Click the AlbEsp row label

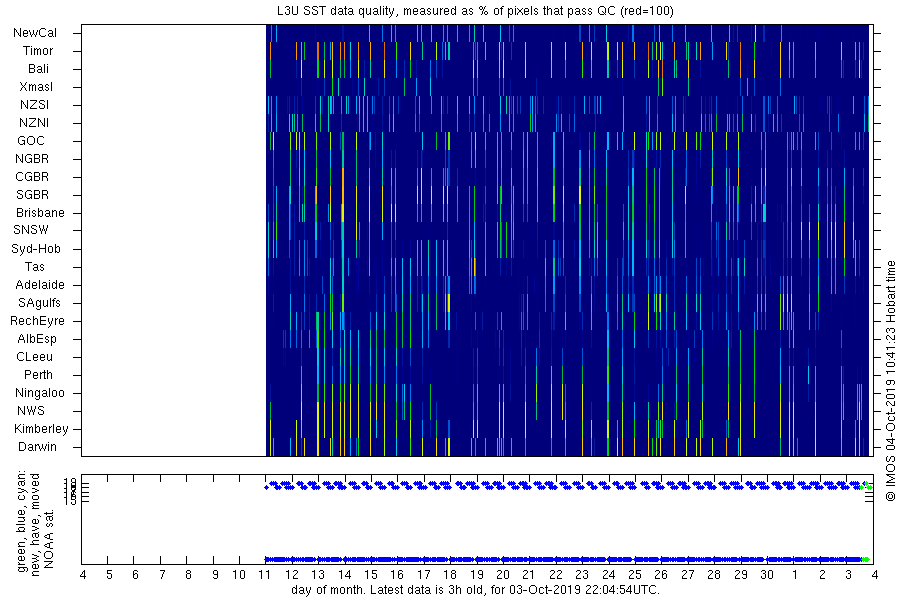37,339
